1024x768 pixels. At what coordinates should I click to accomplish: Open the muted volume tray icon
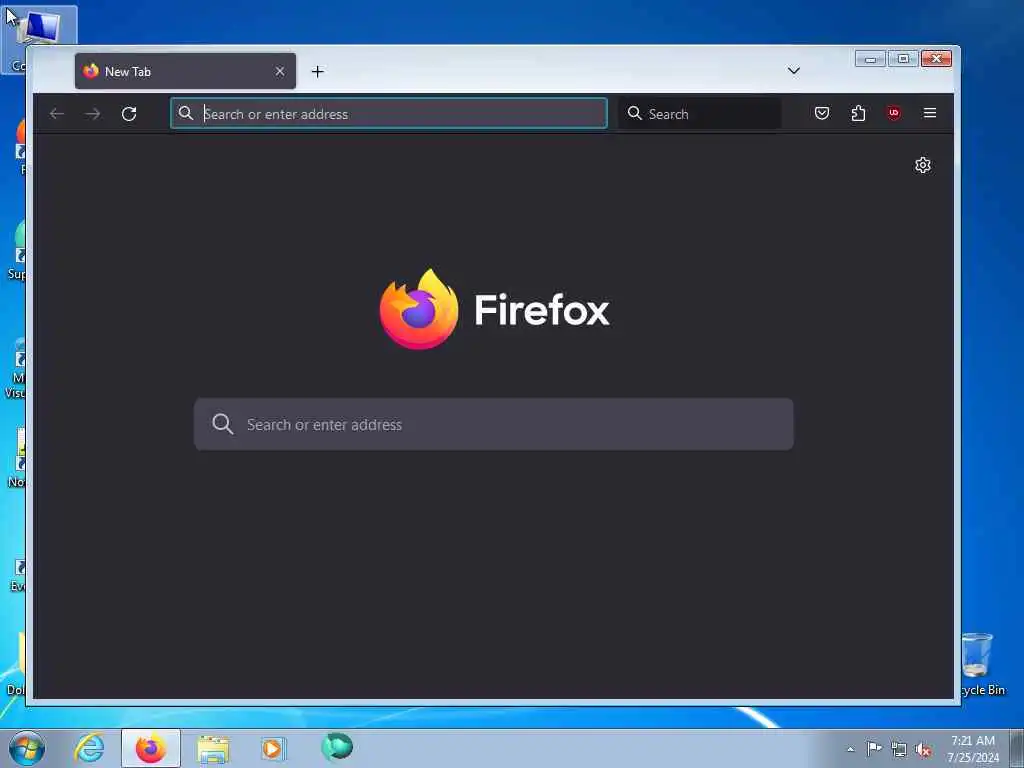coord(923,750)
